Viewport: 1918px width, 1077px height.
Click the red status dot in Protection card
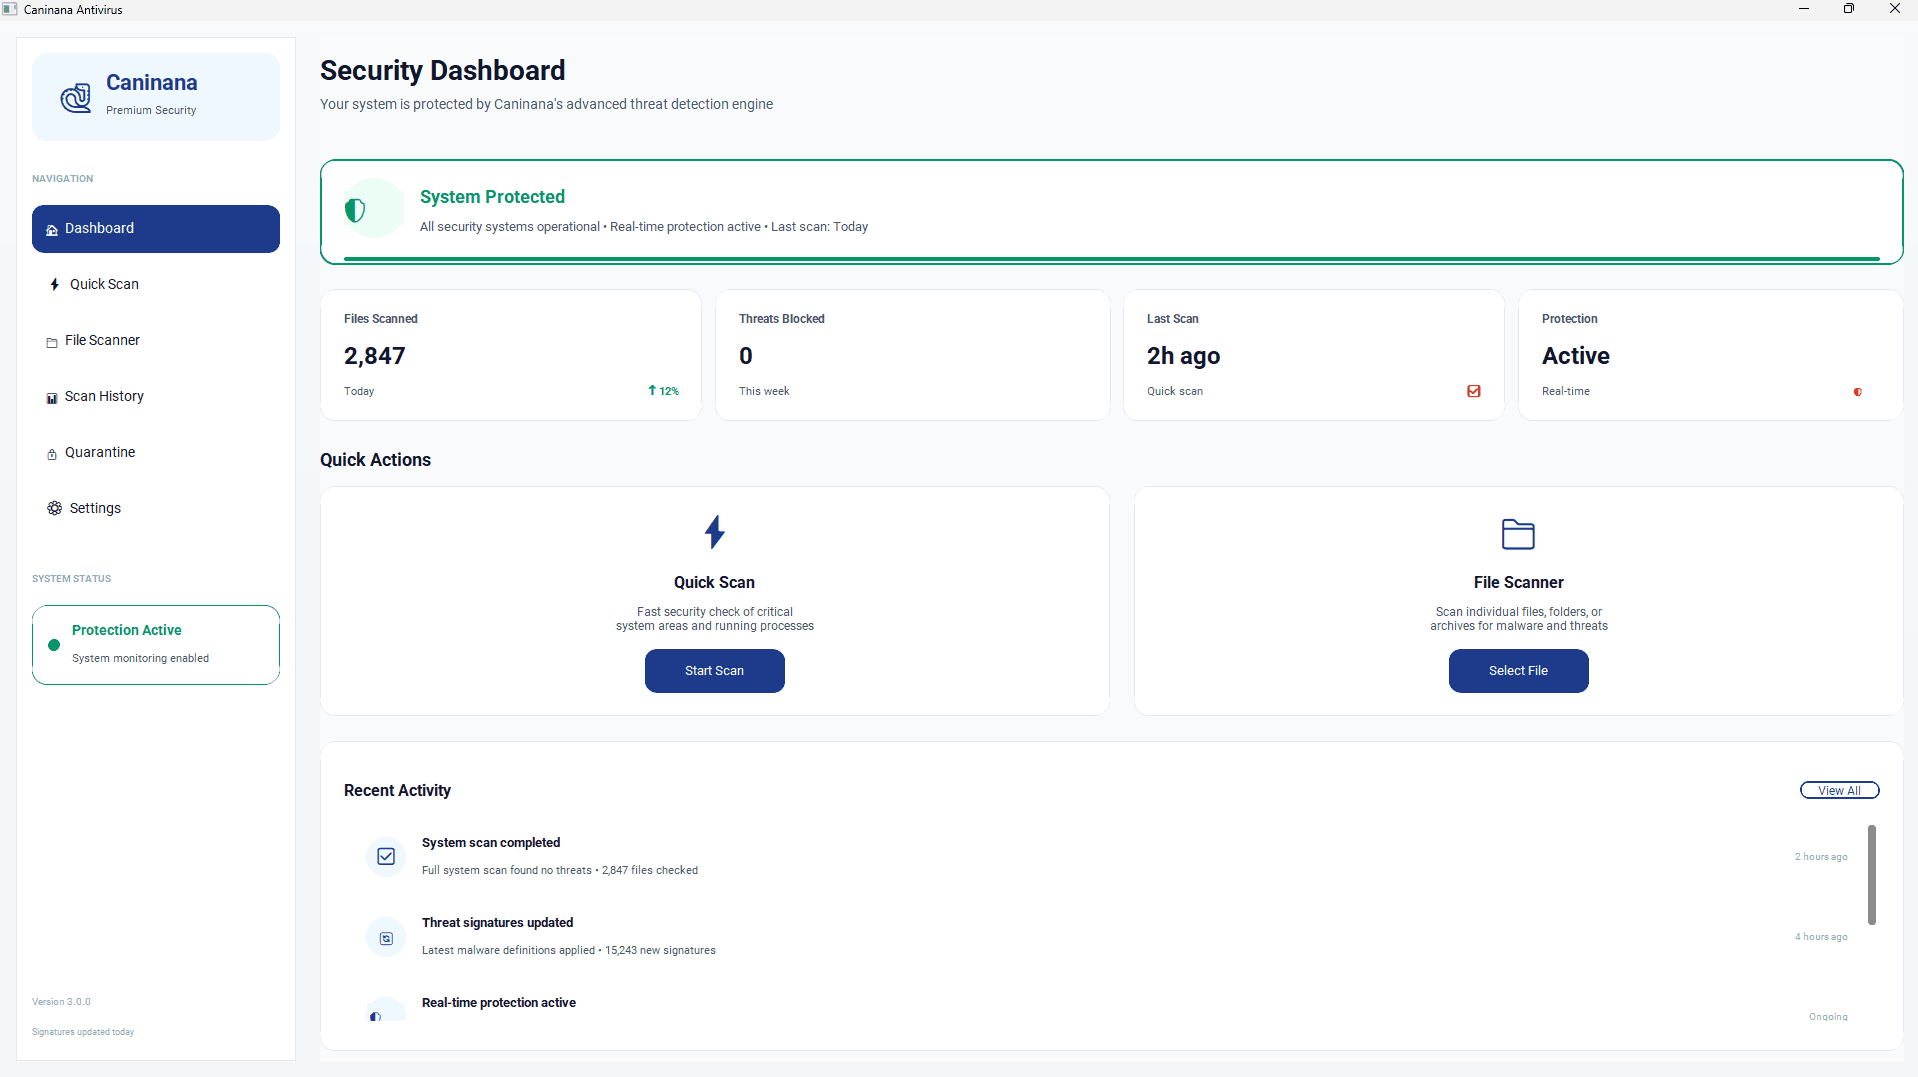[x=1857, y=392]
